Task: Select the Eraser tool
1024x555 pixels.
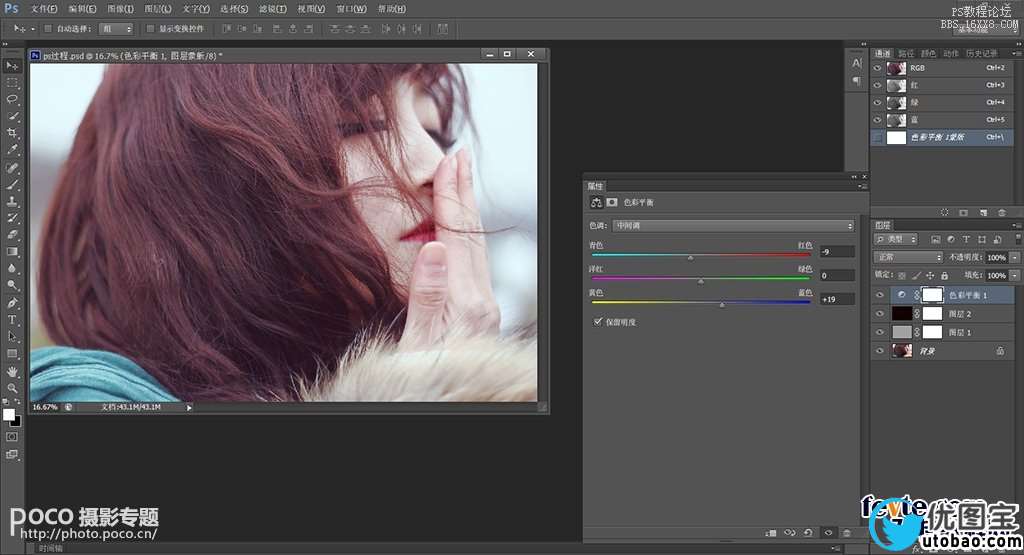Action: click(x=12, y=235)
